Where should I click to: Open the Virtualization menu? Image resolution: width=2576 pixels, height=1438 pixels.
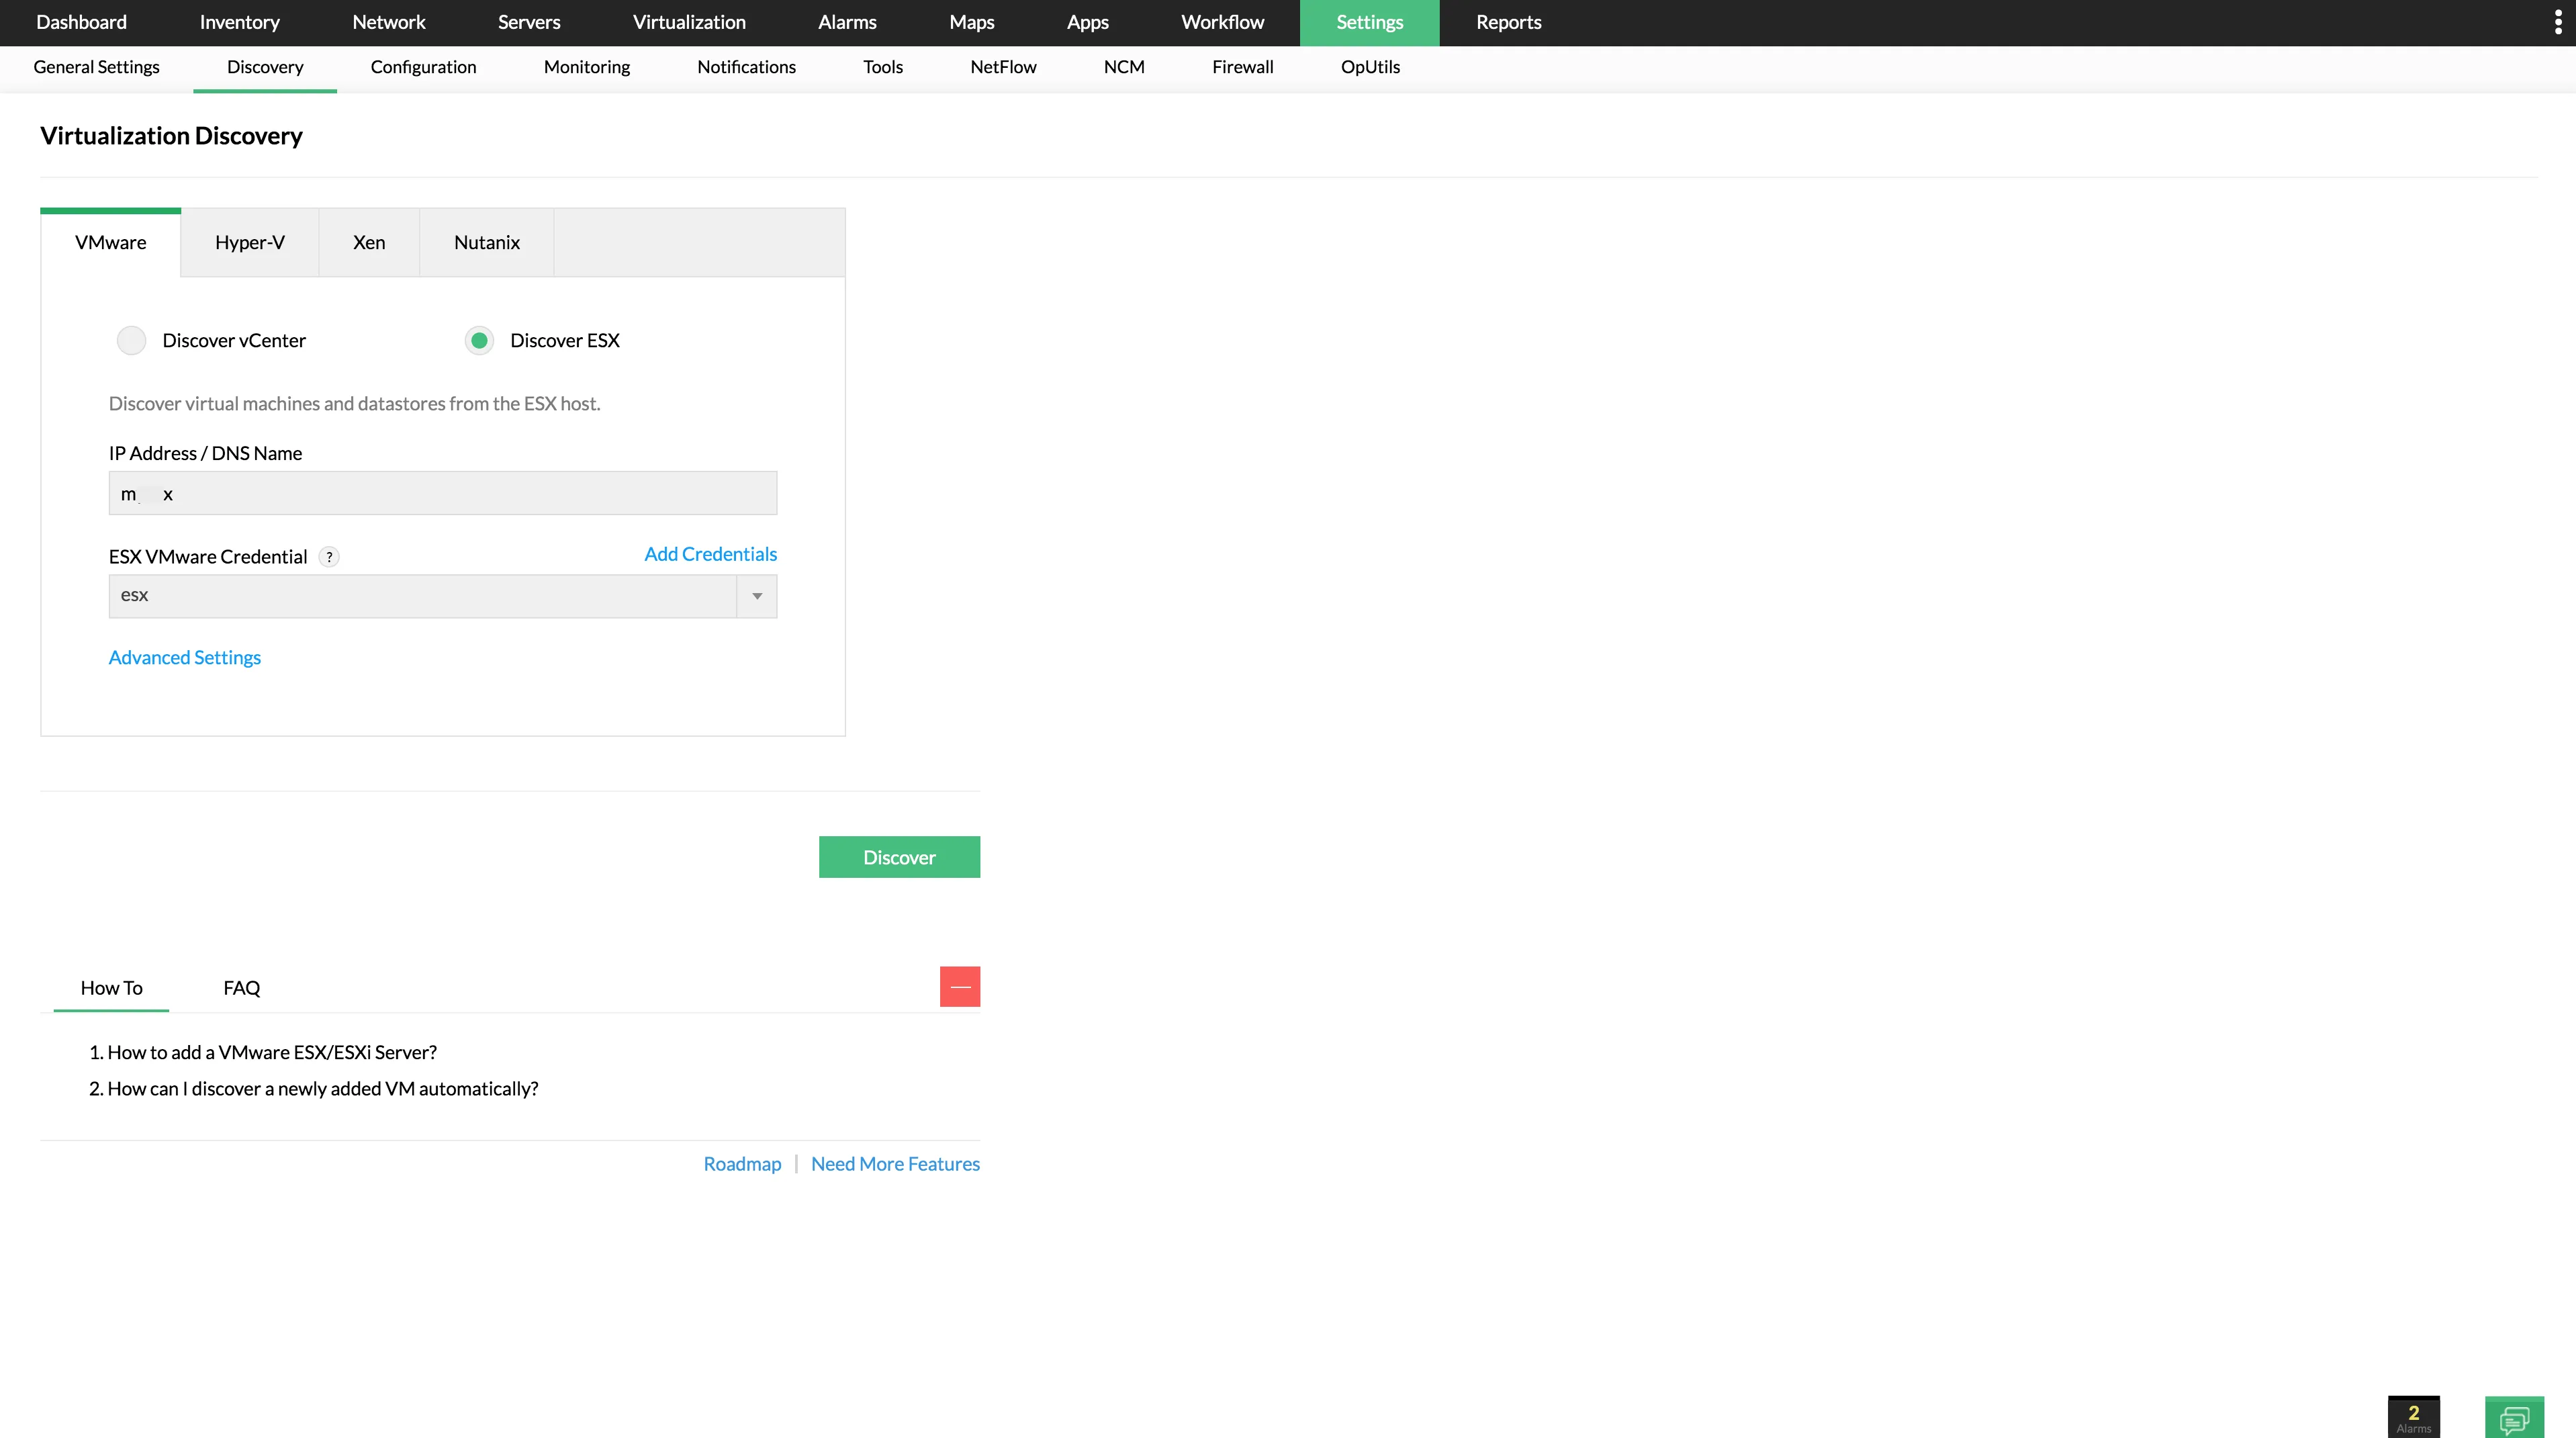pos(688,22)
